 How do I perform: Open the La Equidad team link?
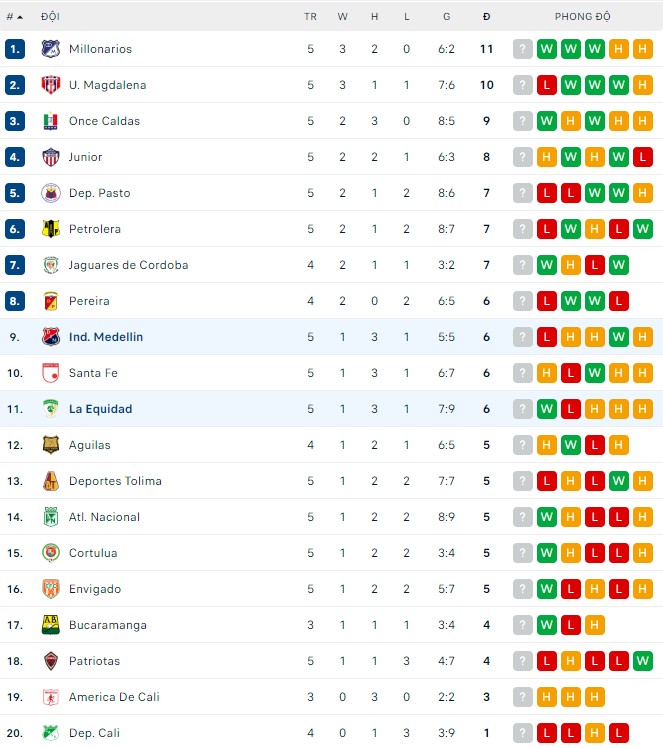[100, 409]
